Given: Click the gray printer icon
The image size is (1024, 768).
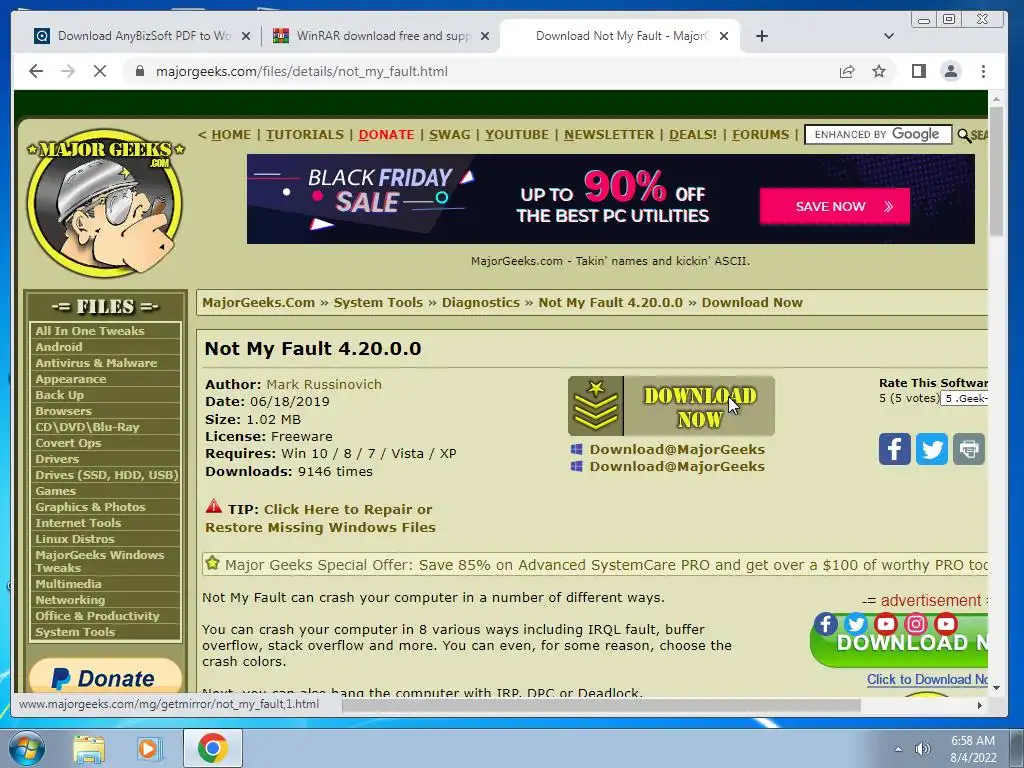Looking at the screenshot, I should click(x=968, y=449).
